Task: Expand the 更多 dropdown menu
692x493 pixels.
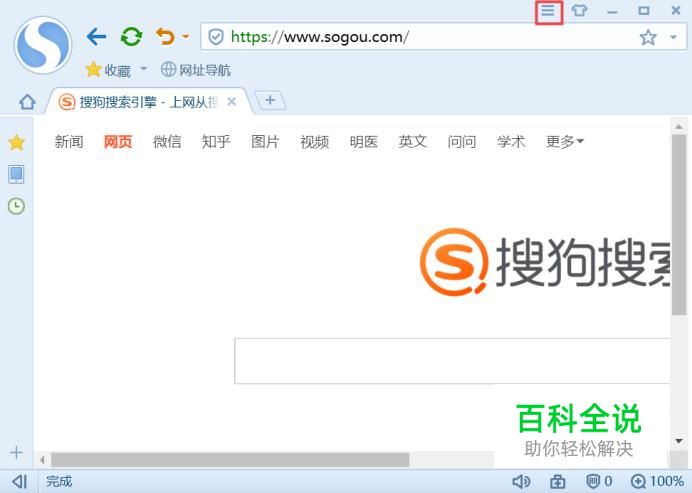Action: pyautogui.click(x=565, y=142)
